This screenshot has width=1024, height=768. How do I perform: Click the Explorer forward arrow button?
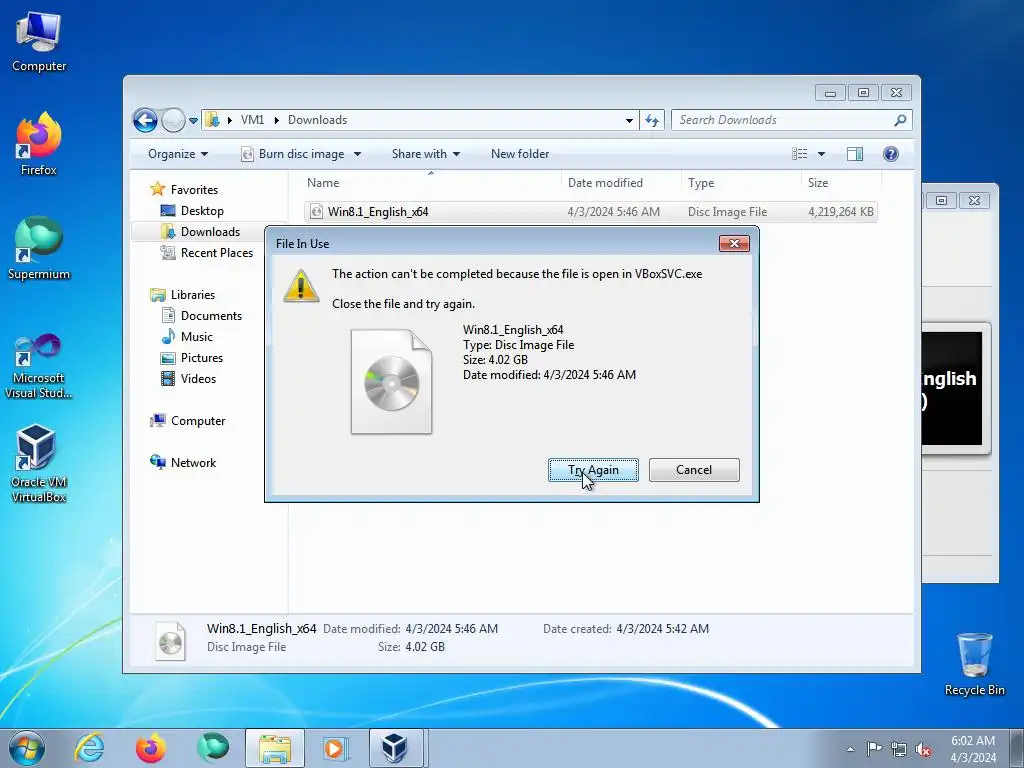pos(173,120)
